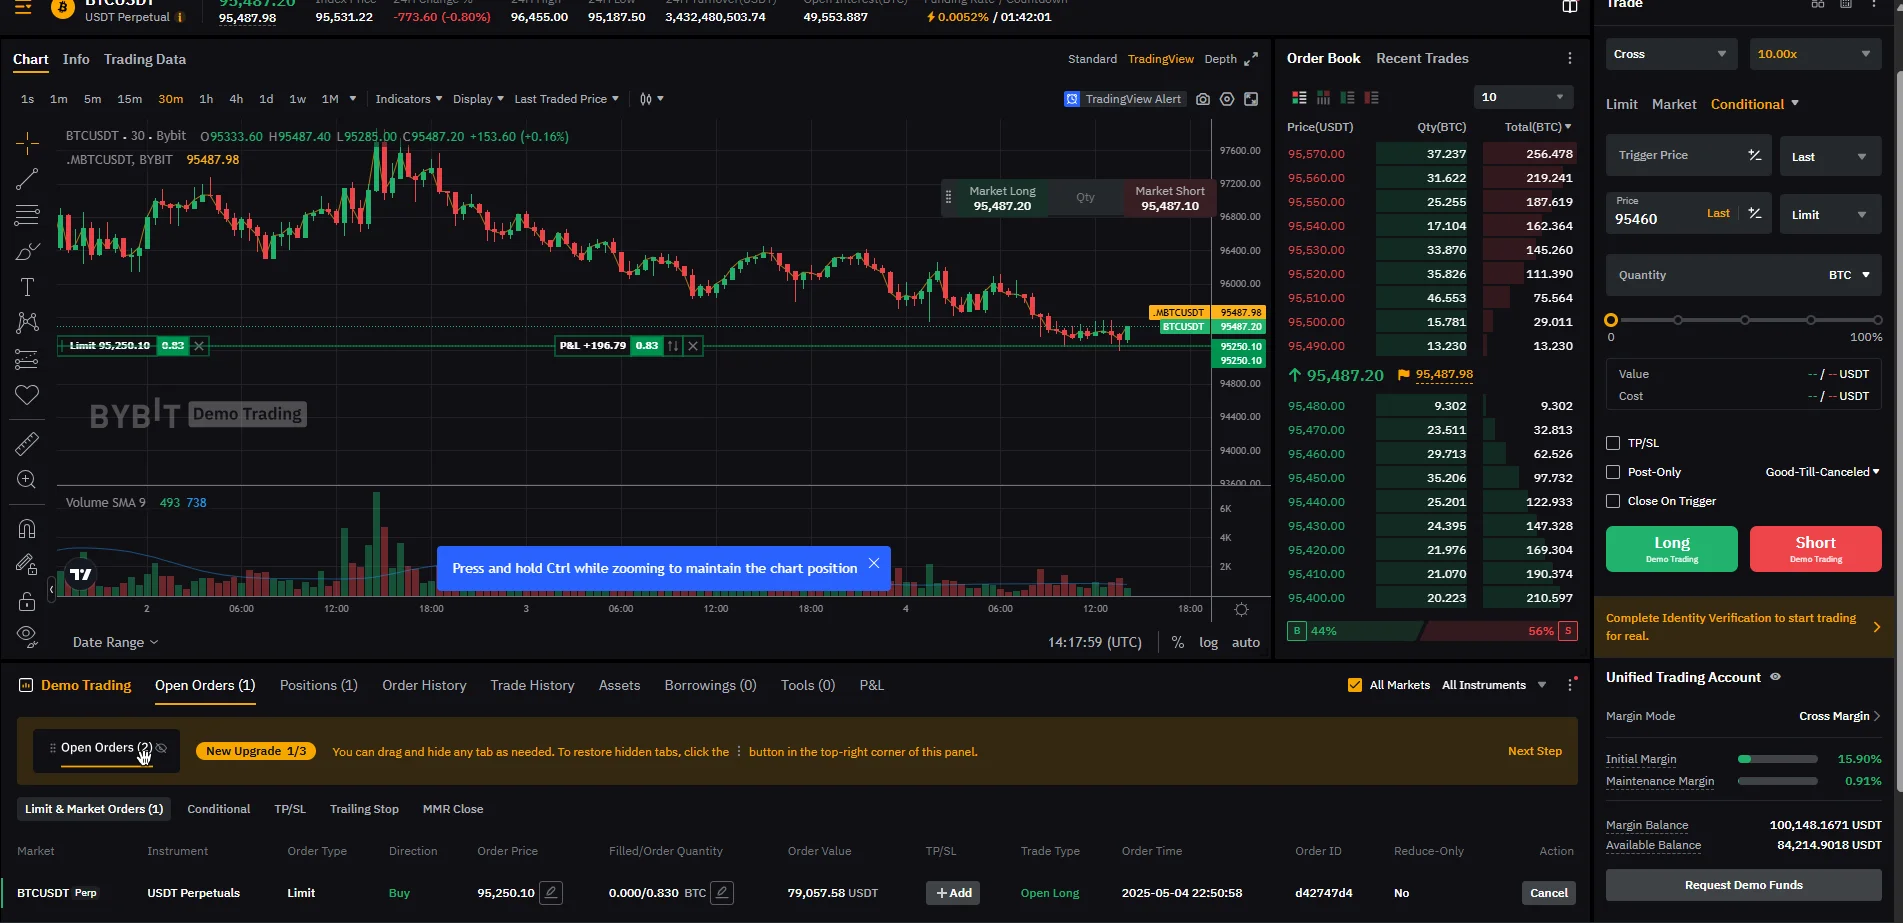The image size is (1903, 923).
Task: Toggle Unified Trading Account balance visibility
Action: (1776, 677)
